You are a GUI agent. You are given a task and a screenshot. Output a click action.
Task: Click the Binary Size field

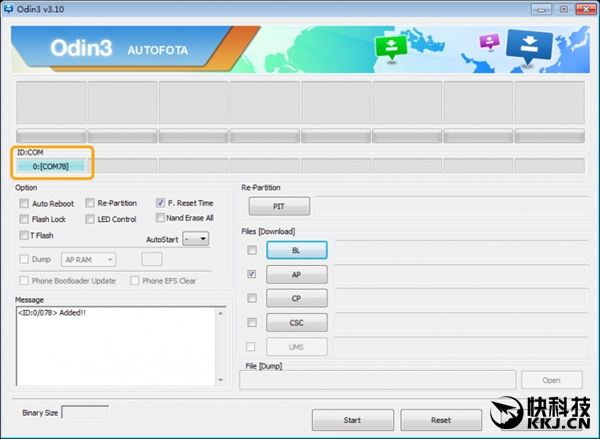(x=85, y=412)
